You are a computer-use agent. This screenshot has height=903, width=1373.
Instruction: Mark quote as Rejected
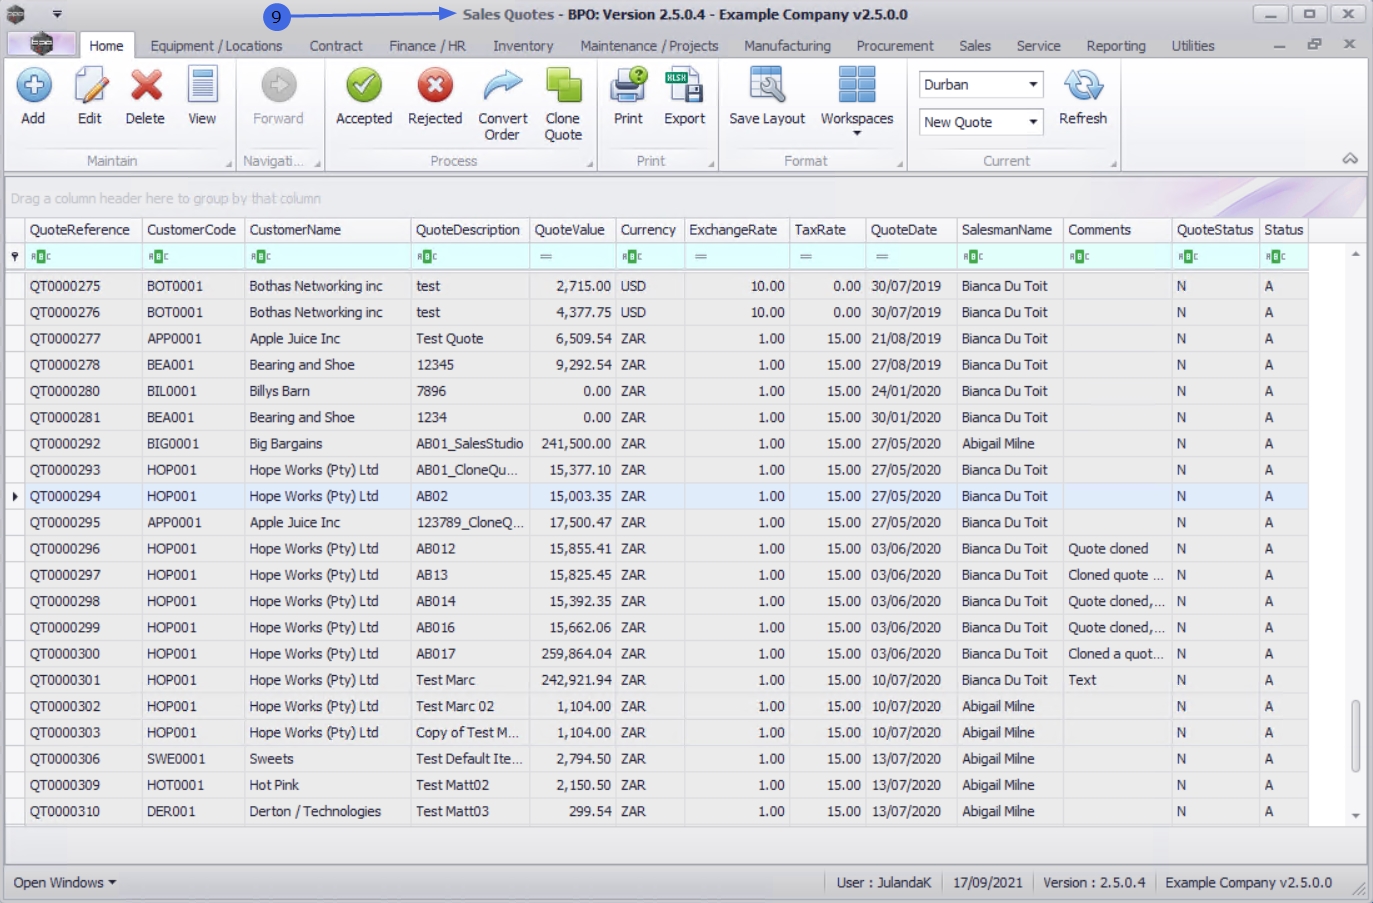click(435, 87)
